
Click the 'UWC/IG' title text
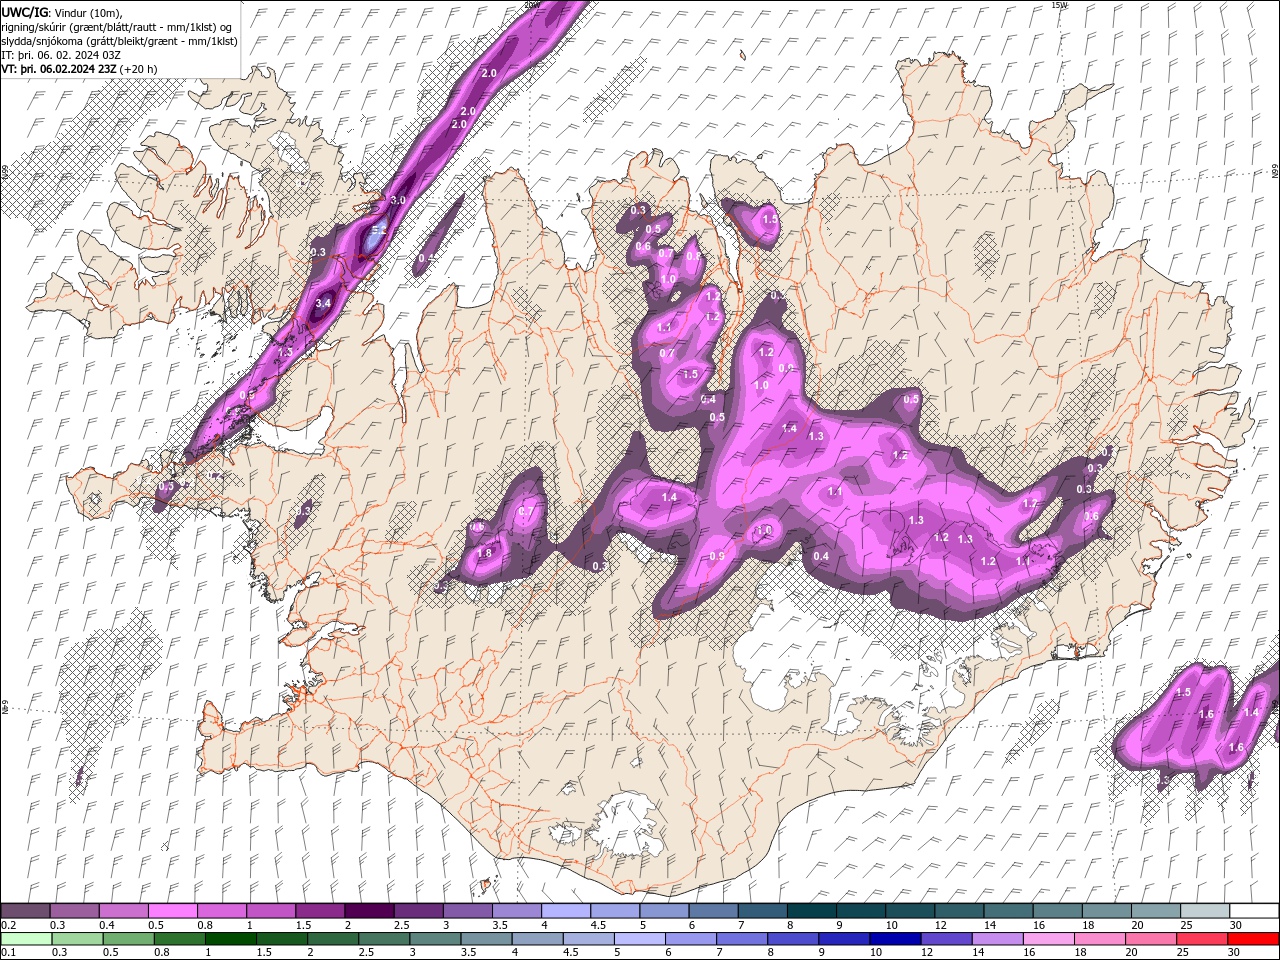(x=23, y=12)
